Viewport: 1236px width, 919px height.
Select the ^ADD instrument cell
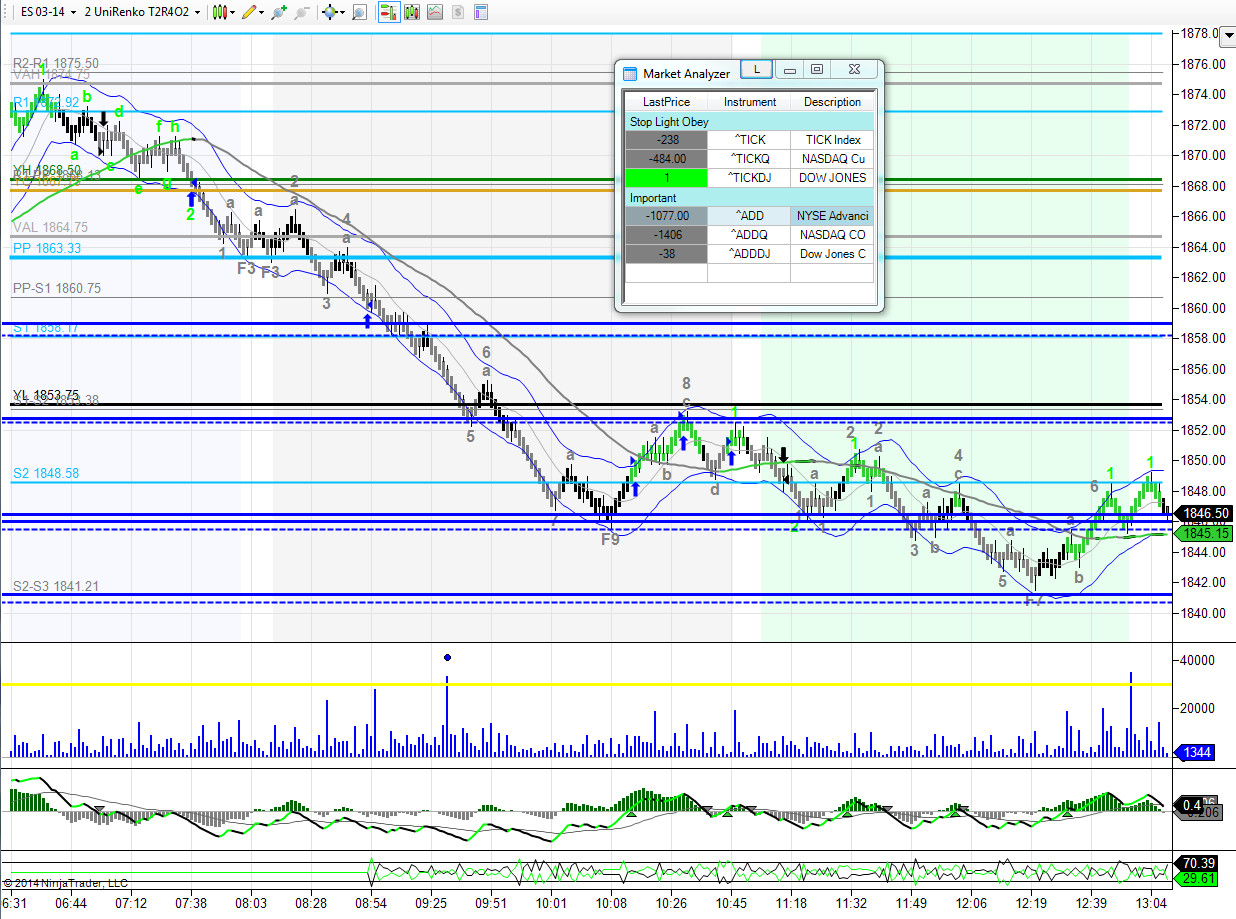pos(749,217)
